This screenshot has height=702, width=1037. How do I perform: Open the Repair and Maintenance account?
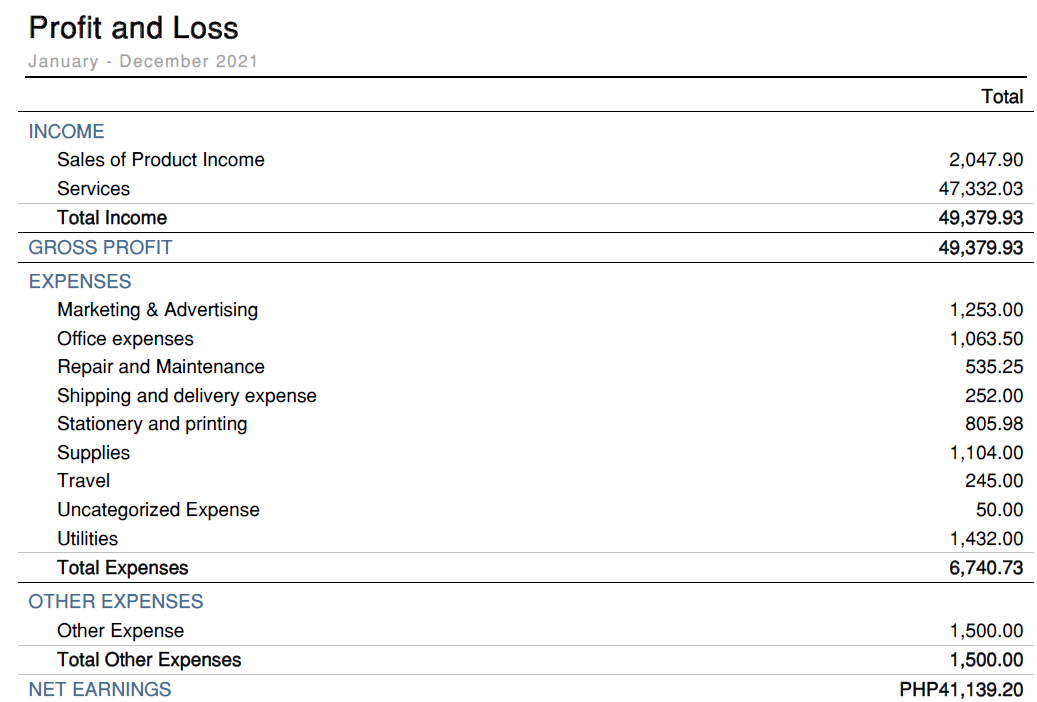pos(160,367)
